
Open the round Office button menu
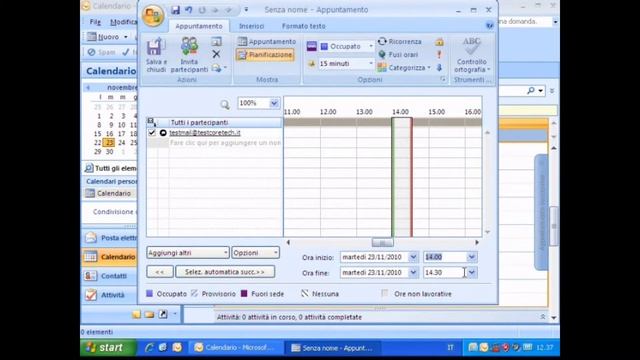click(153, 16)
